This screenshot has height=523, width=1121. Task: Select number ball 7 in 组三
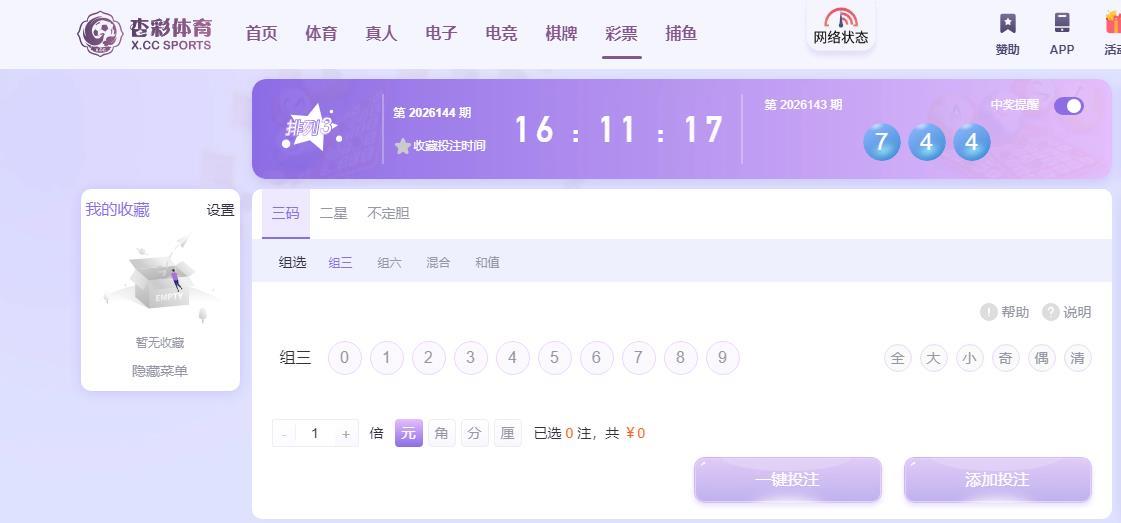(638, 358)
